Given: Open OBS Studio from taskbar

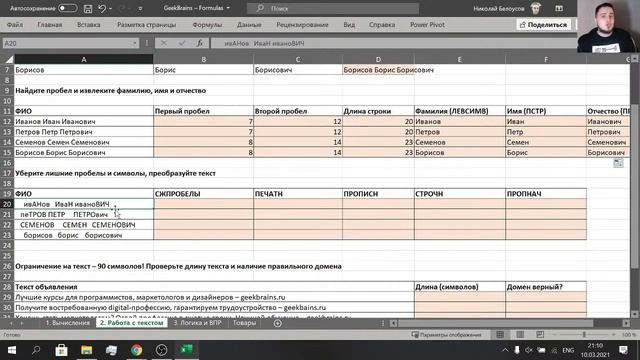Looking at the screenshot, I should 162,350.
